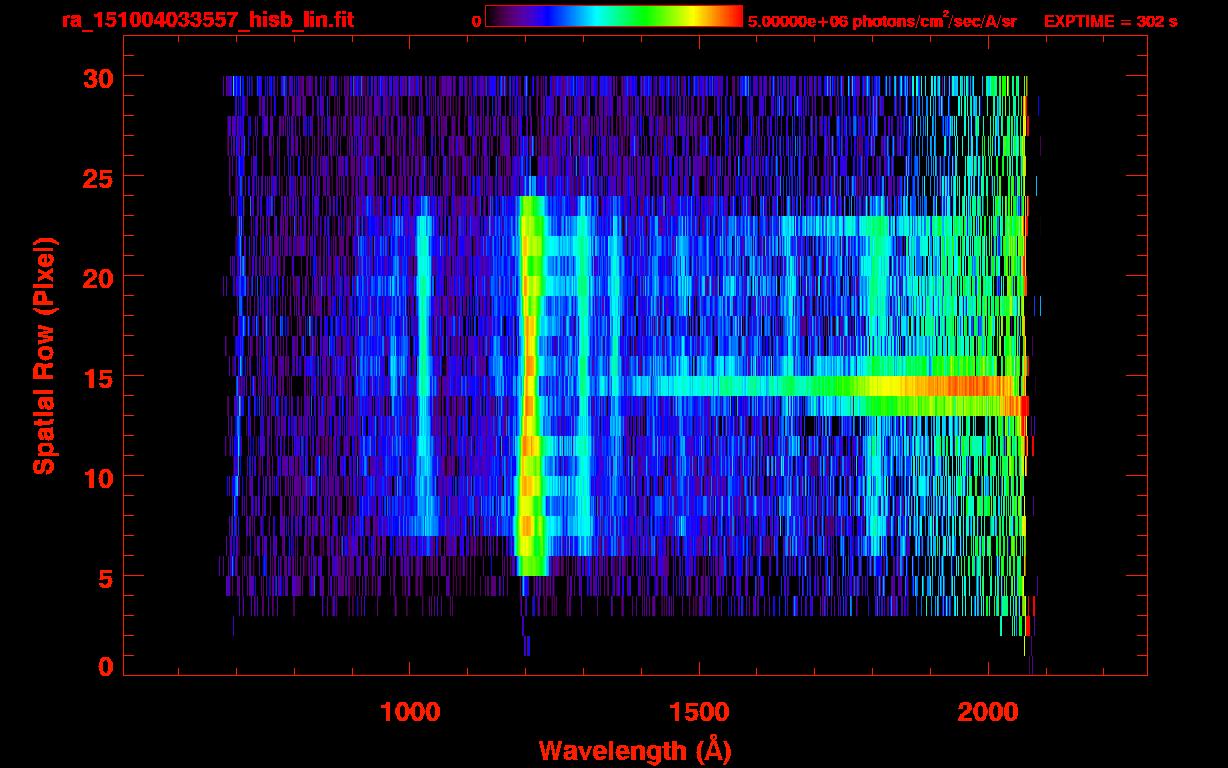Click the 2000 wavelength tick label

[x=987, y=711]
